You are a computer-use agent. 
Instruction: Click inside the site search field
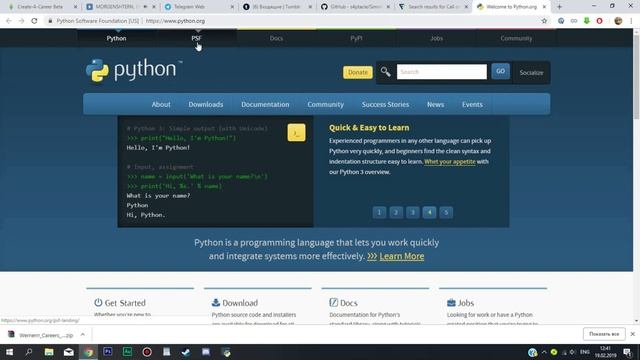(x=442, y=72)
